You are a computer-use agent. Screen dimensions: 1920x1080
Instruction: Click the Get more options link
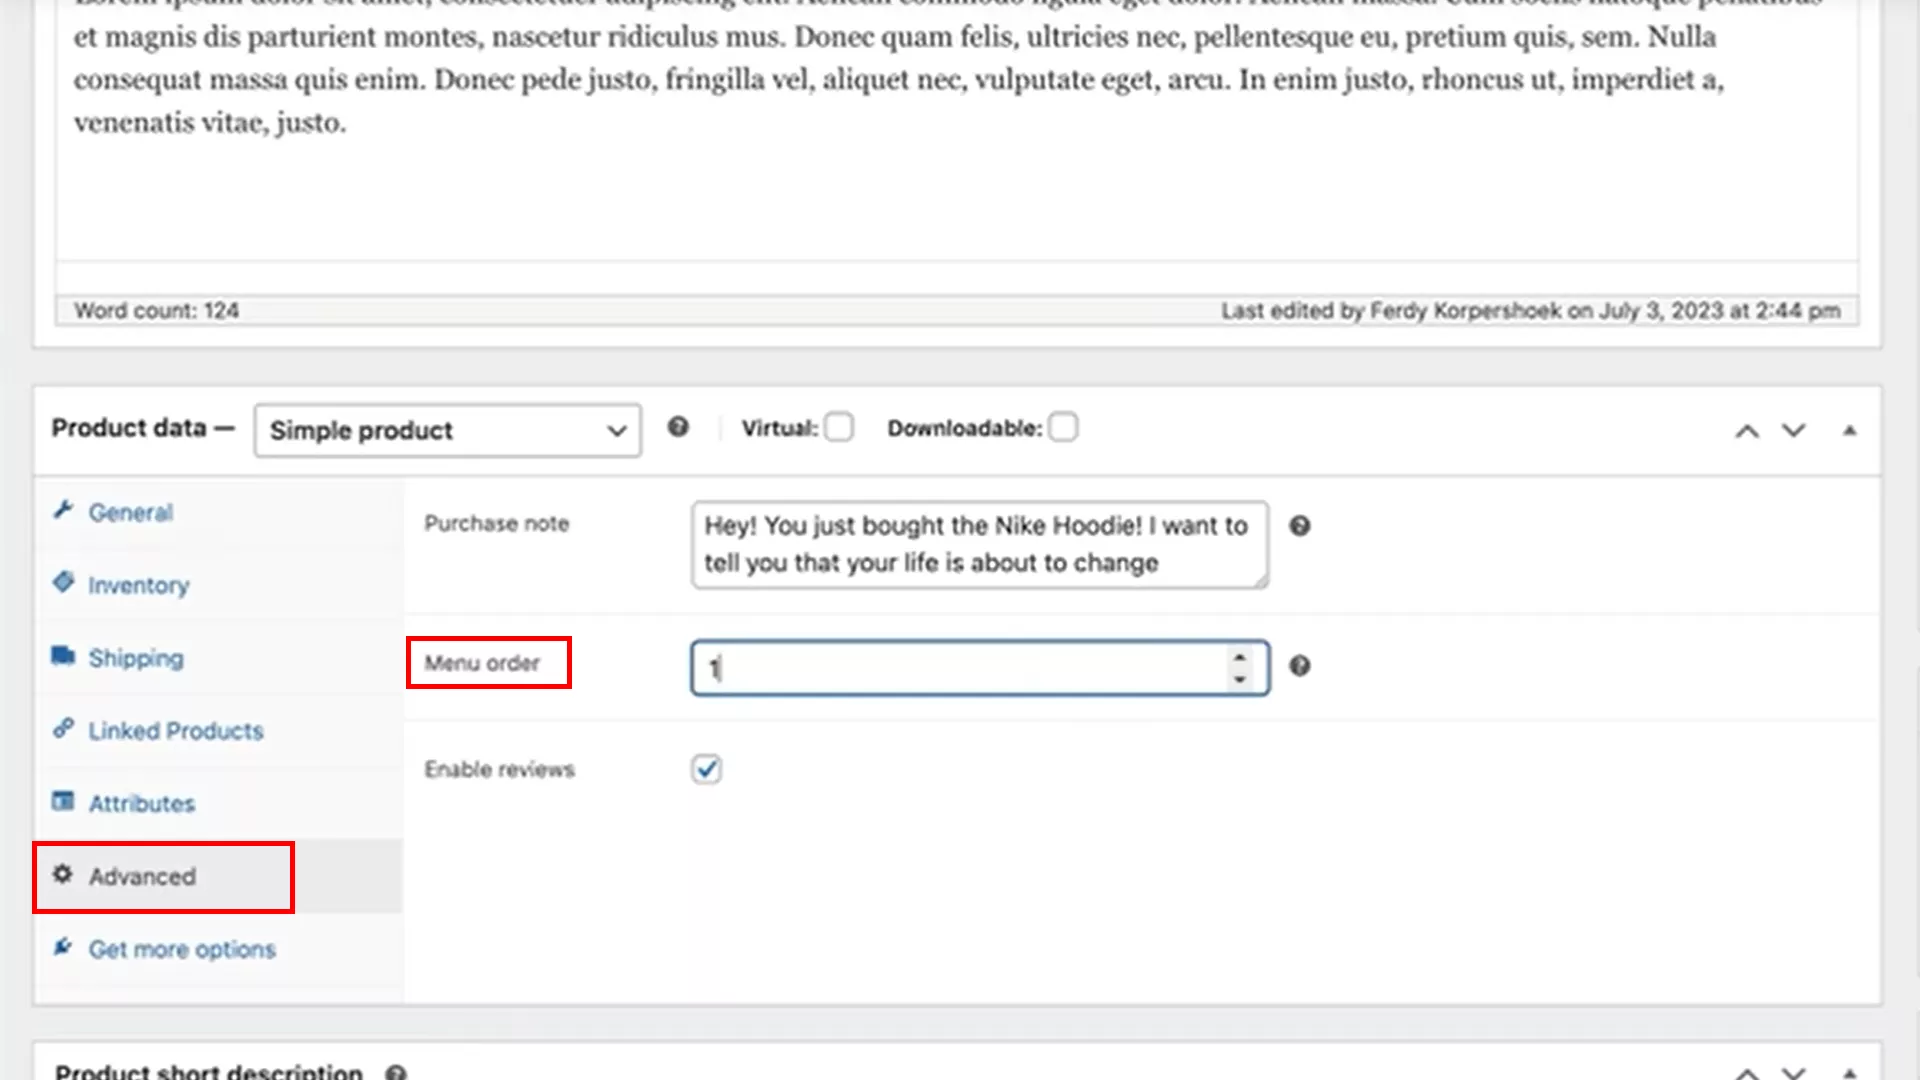click(x=182, y=948)
